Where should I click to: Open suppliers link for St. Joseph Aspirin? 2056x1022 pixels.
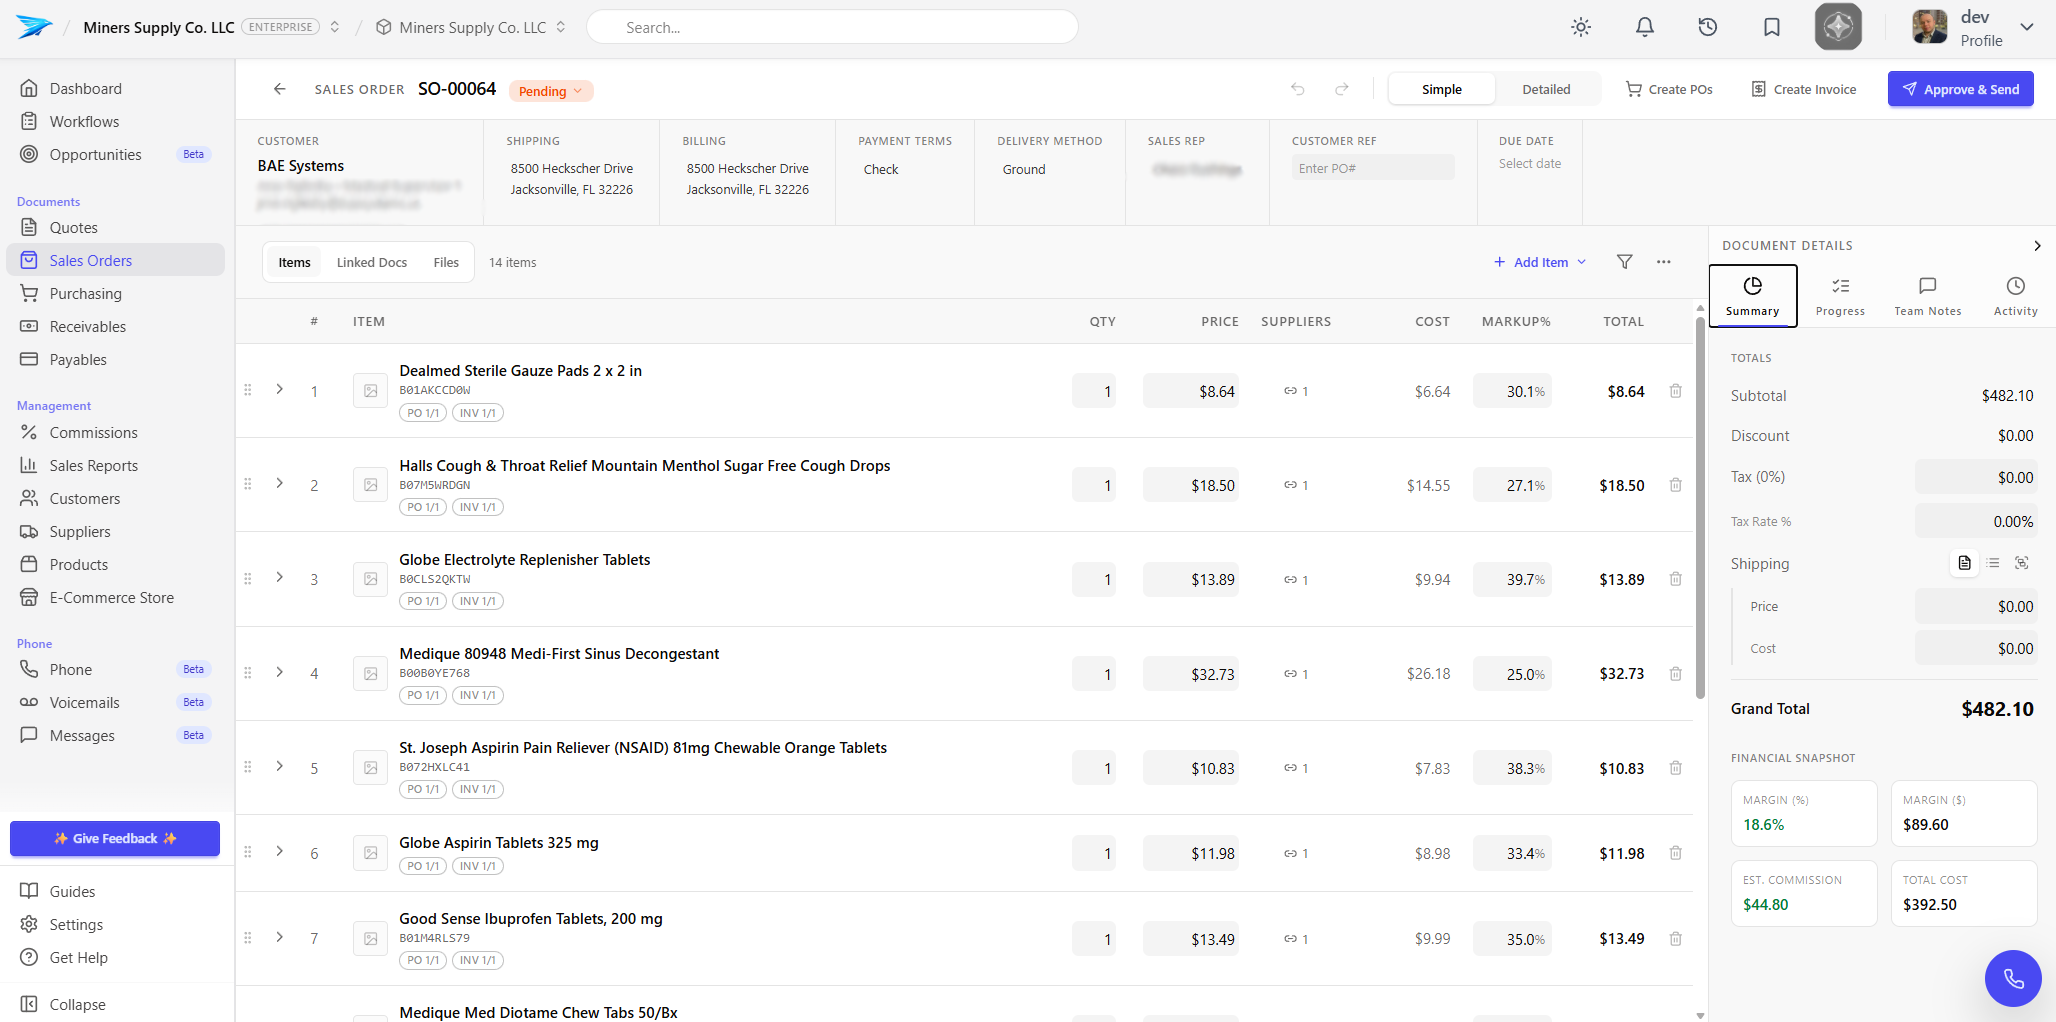point(1296,768)
